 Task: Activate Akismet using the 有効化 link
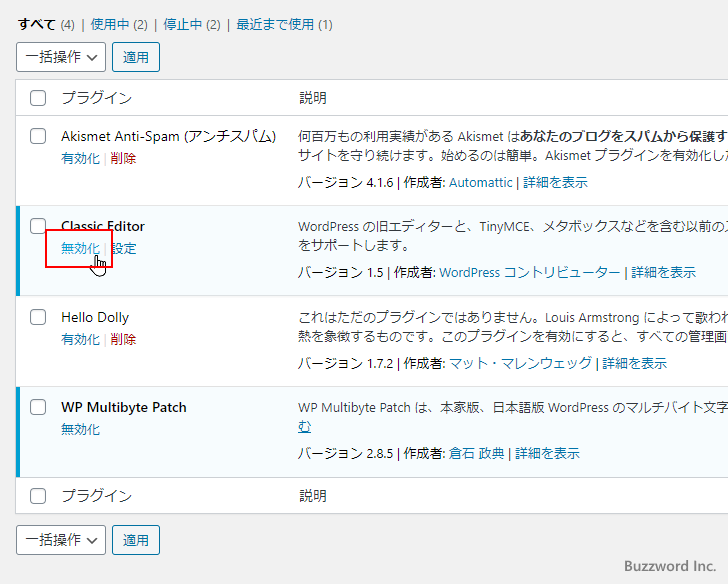[x=80, y=158]
